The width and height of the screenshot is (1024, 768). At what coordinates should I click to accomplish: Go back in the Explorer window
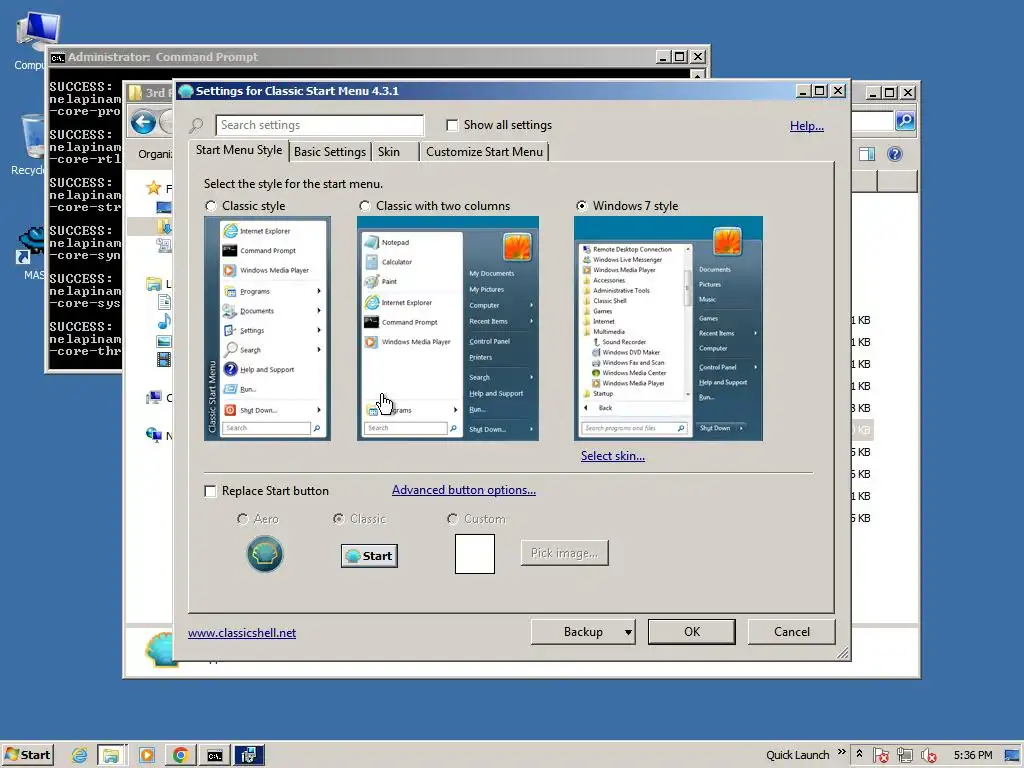click(x=143, y=122)
